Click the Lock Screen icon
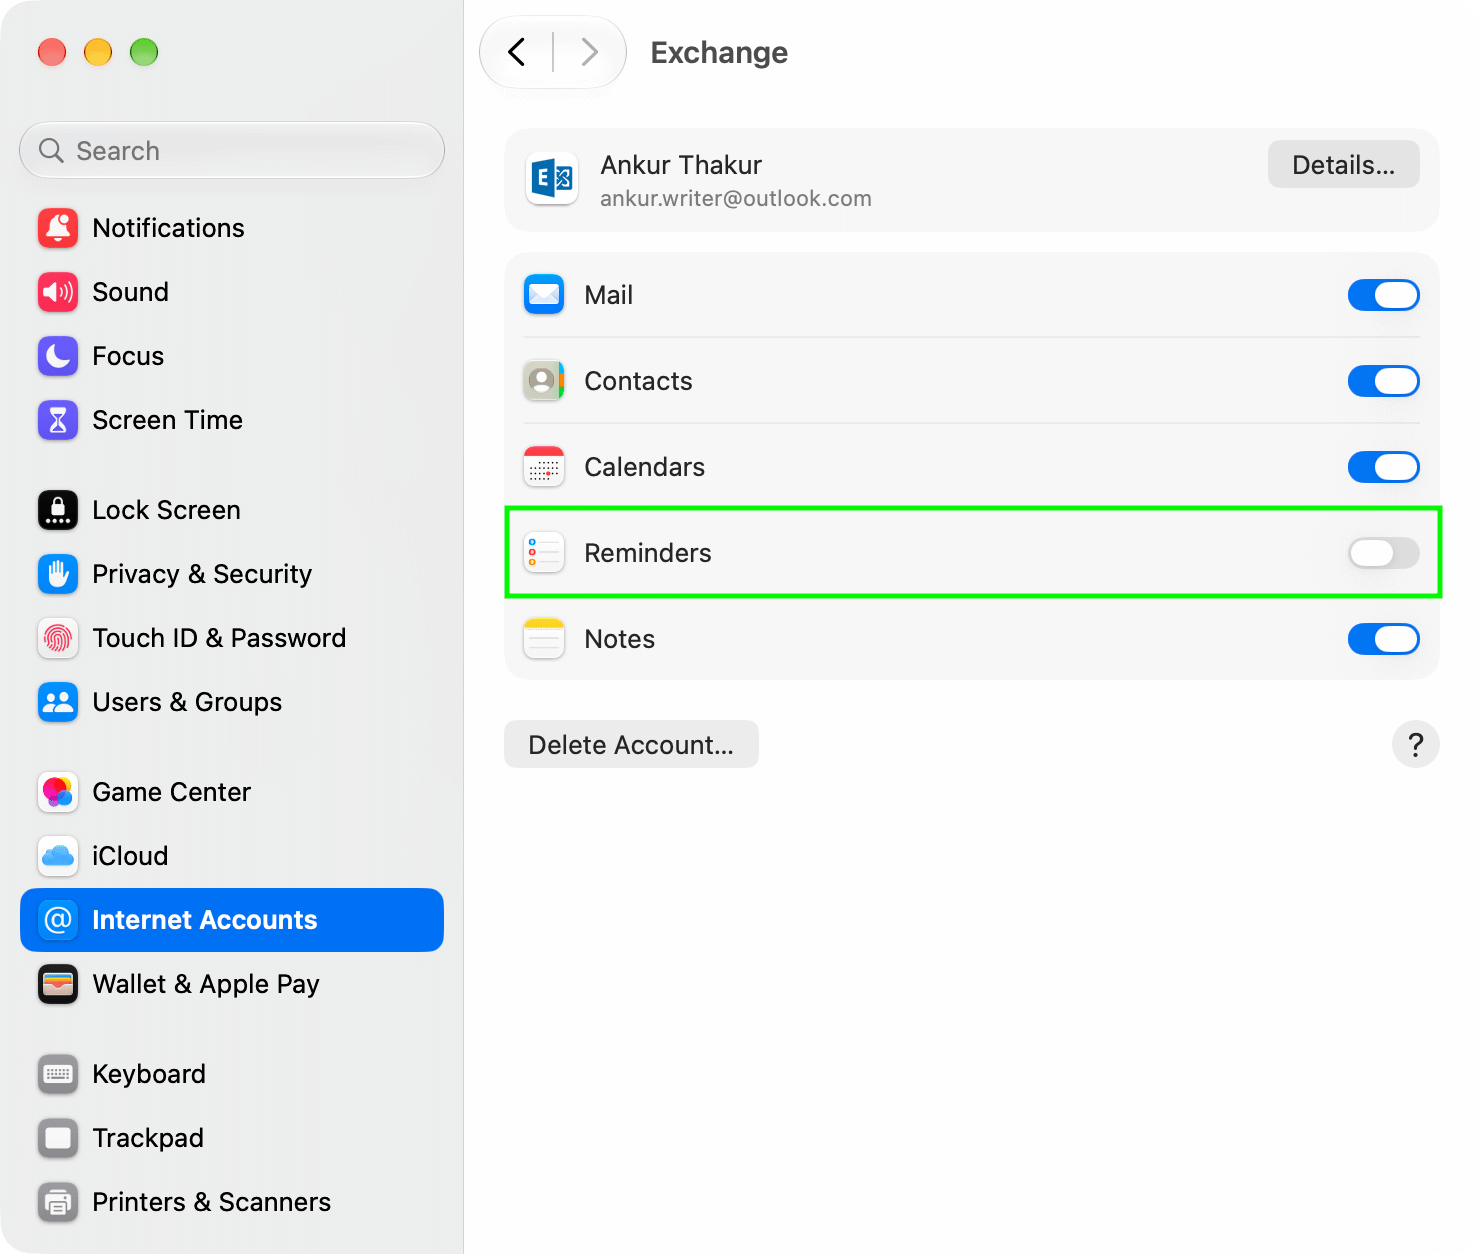This screenshot has height=1254, width=1480. (58, 510)
